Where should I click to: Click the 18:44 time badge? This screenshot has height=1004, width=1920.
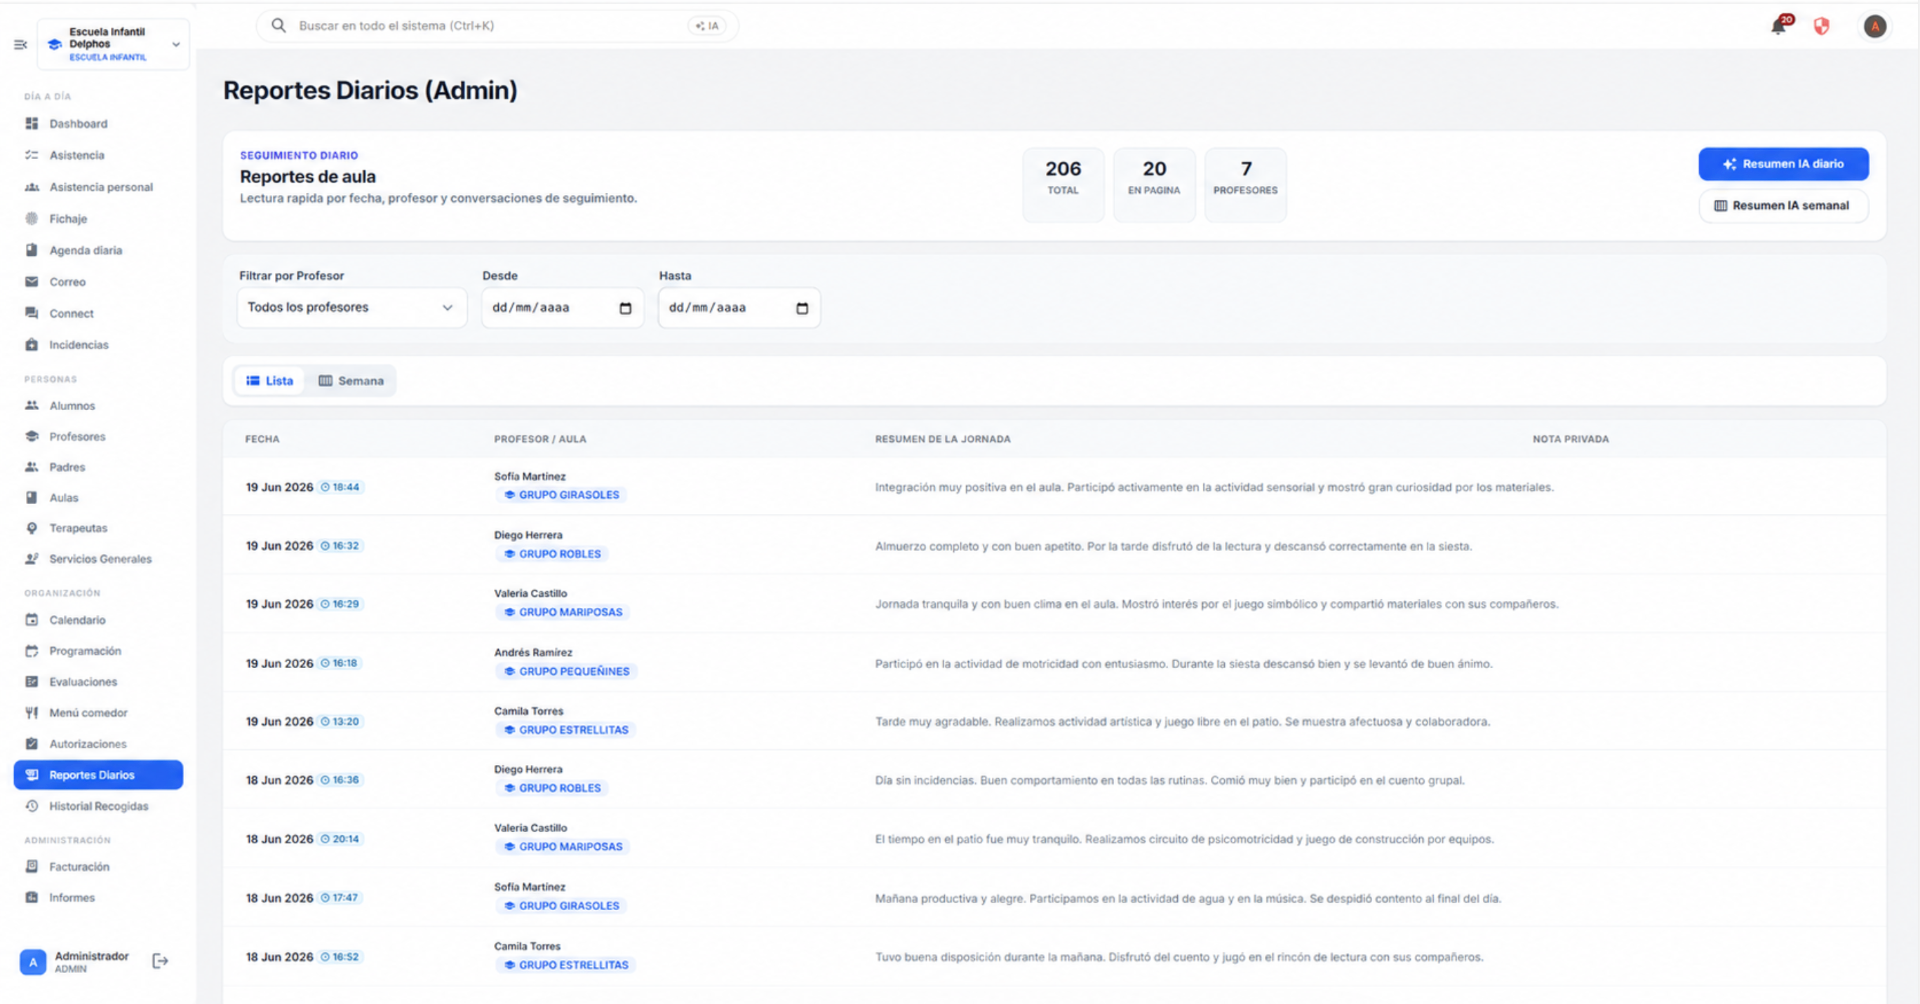pyautogui.click(x=341, y=487)
